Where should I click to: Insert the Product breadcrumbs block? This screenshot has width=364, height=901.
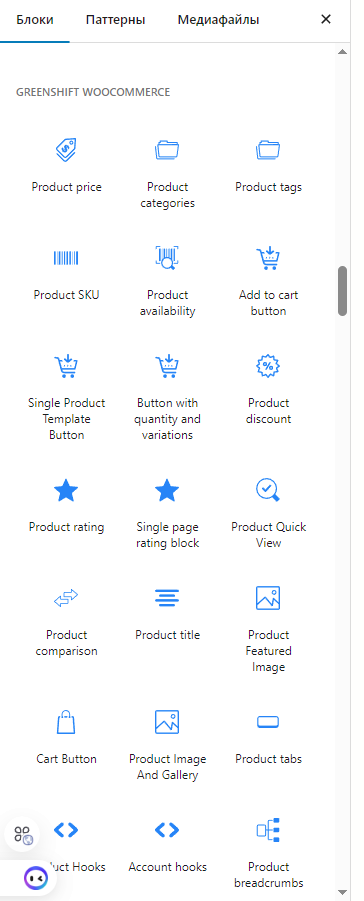point(269,853)
